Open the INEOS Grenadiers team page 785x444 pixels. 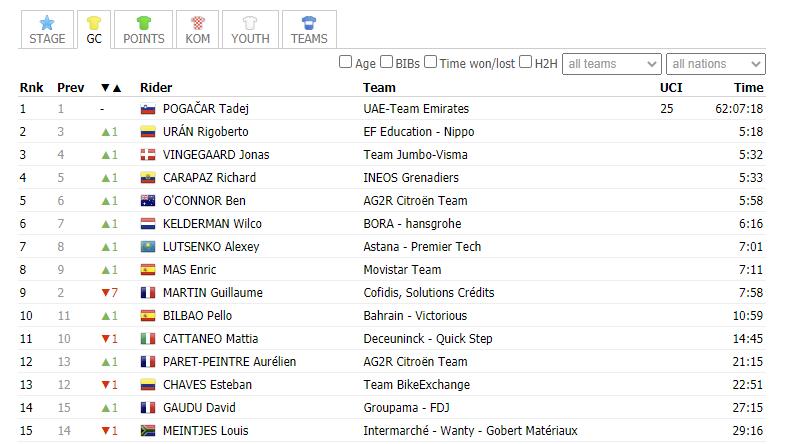tap(411, 178)
